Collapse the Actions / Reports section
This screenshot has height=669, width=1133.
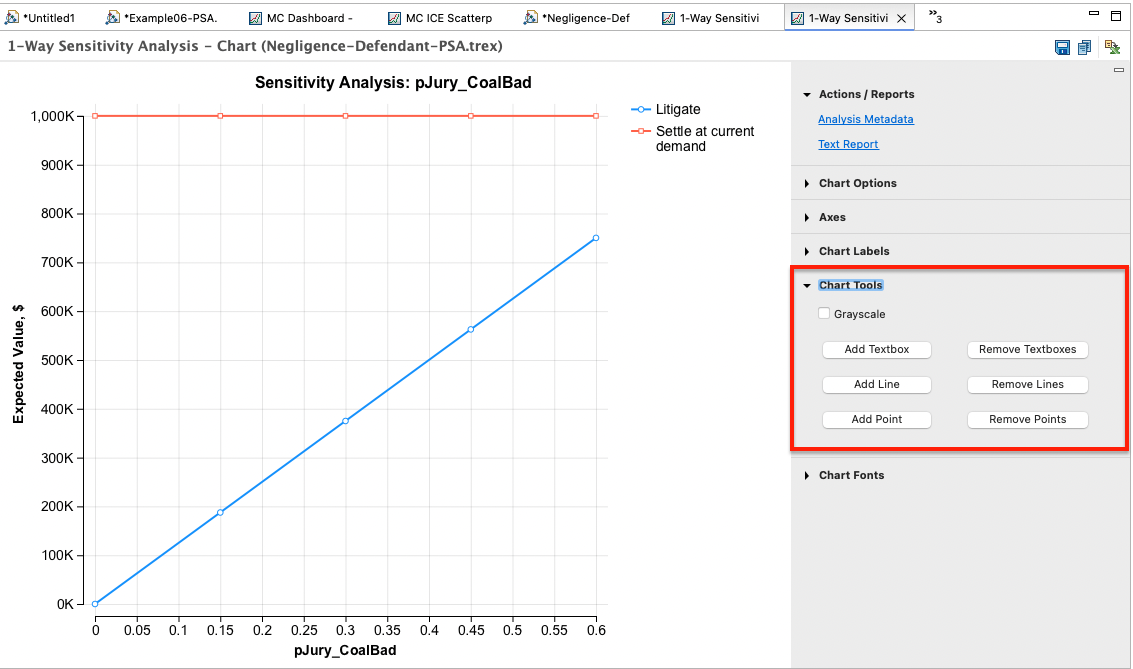click(807, 95)
